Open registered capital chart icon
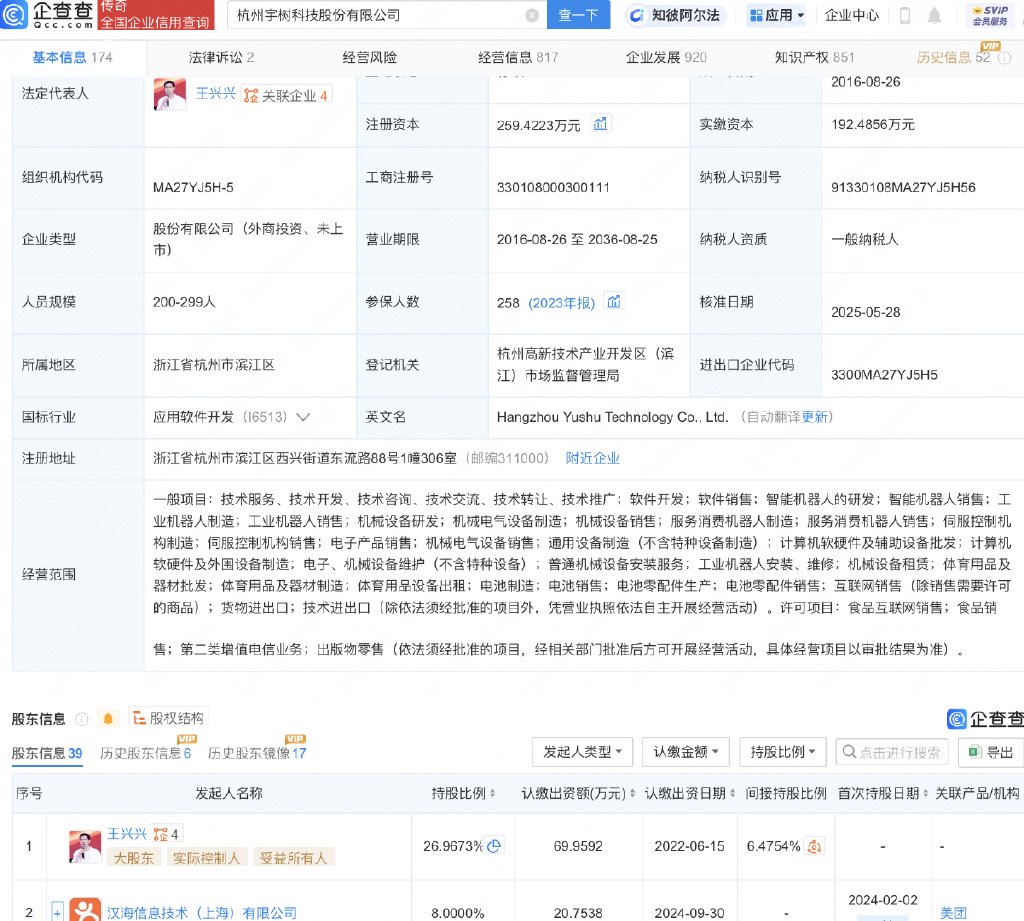This screenshot has height=921, width=1024. point(600,123)
